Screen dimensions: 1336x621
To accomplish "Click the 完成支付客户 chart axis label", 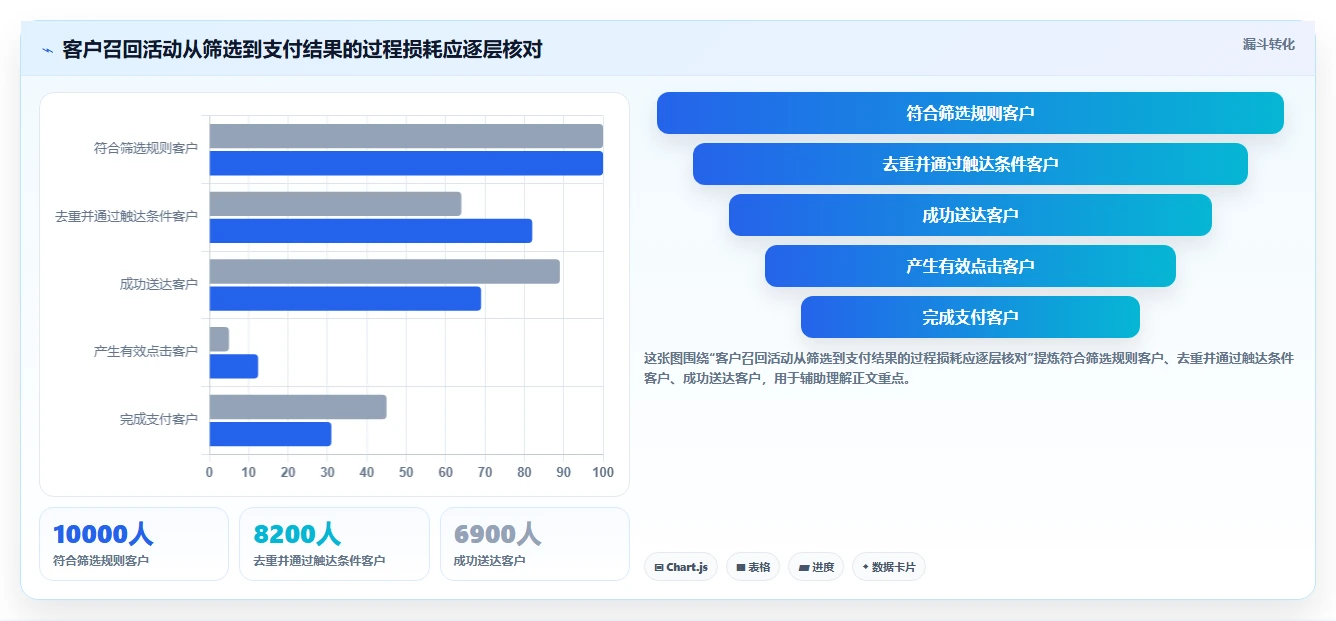I will tap(159, 419).
